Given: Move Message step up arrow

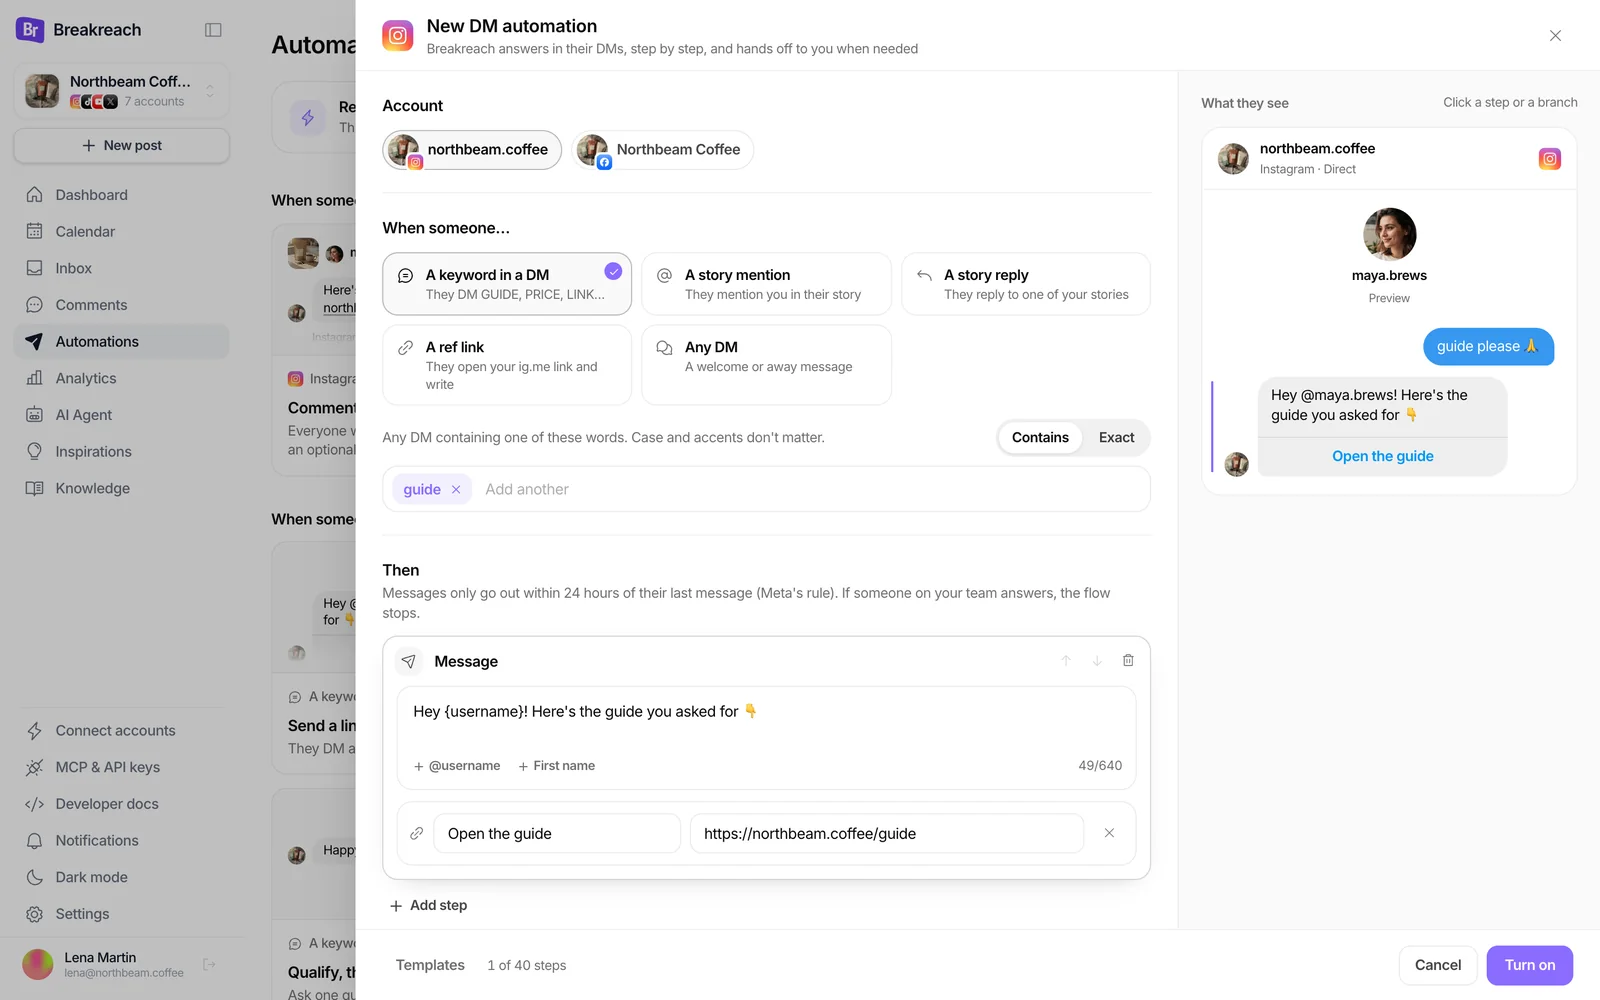Looking at the screenshot, I should pos(1066,660).
